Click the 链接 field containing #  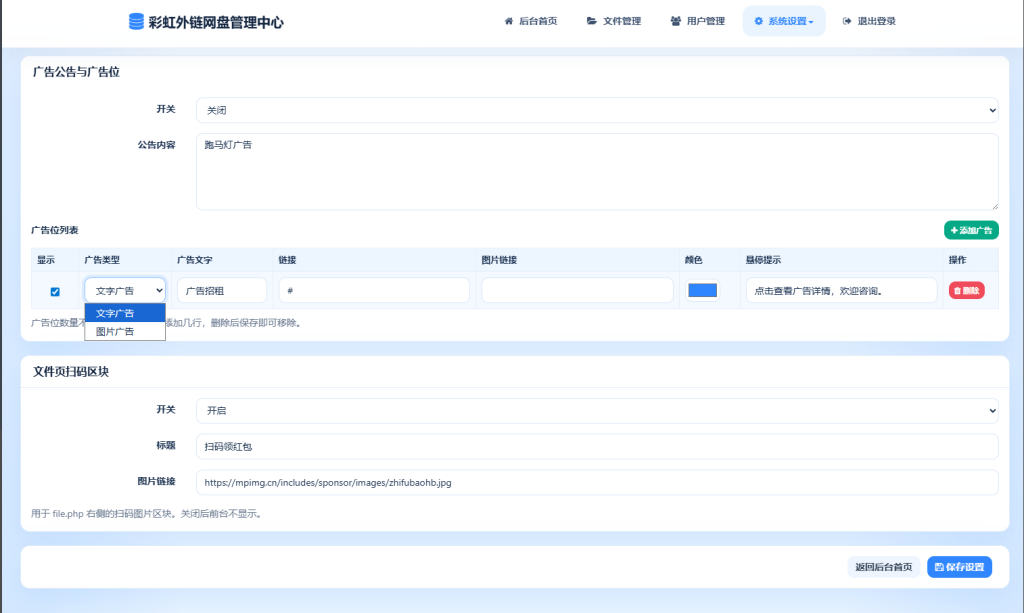click(x=374, y=291)
